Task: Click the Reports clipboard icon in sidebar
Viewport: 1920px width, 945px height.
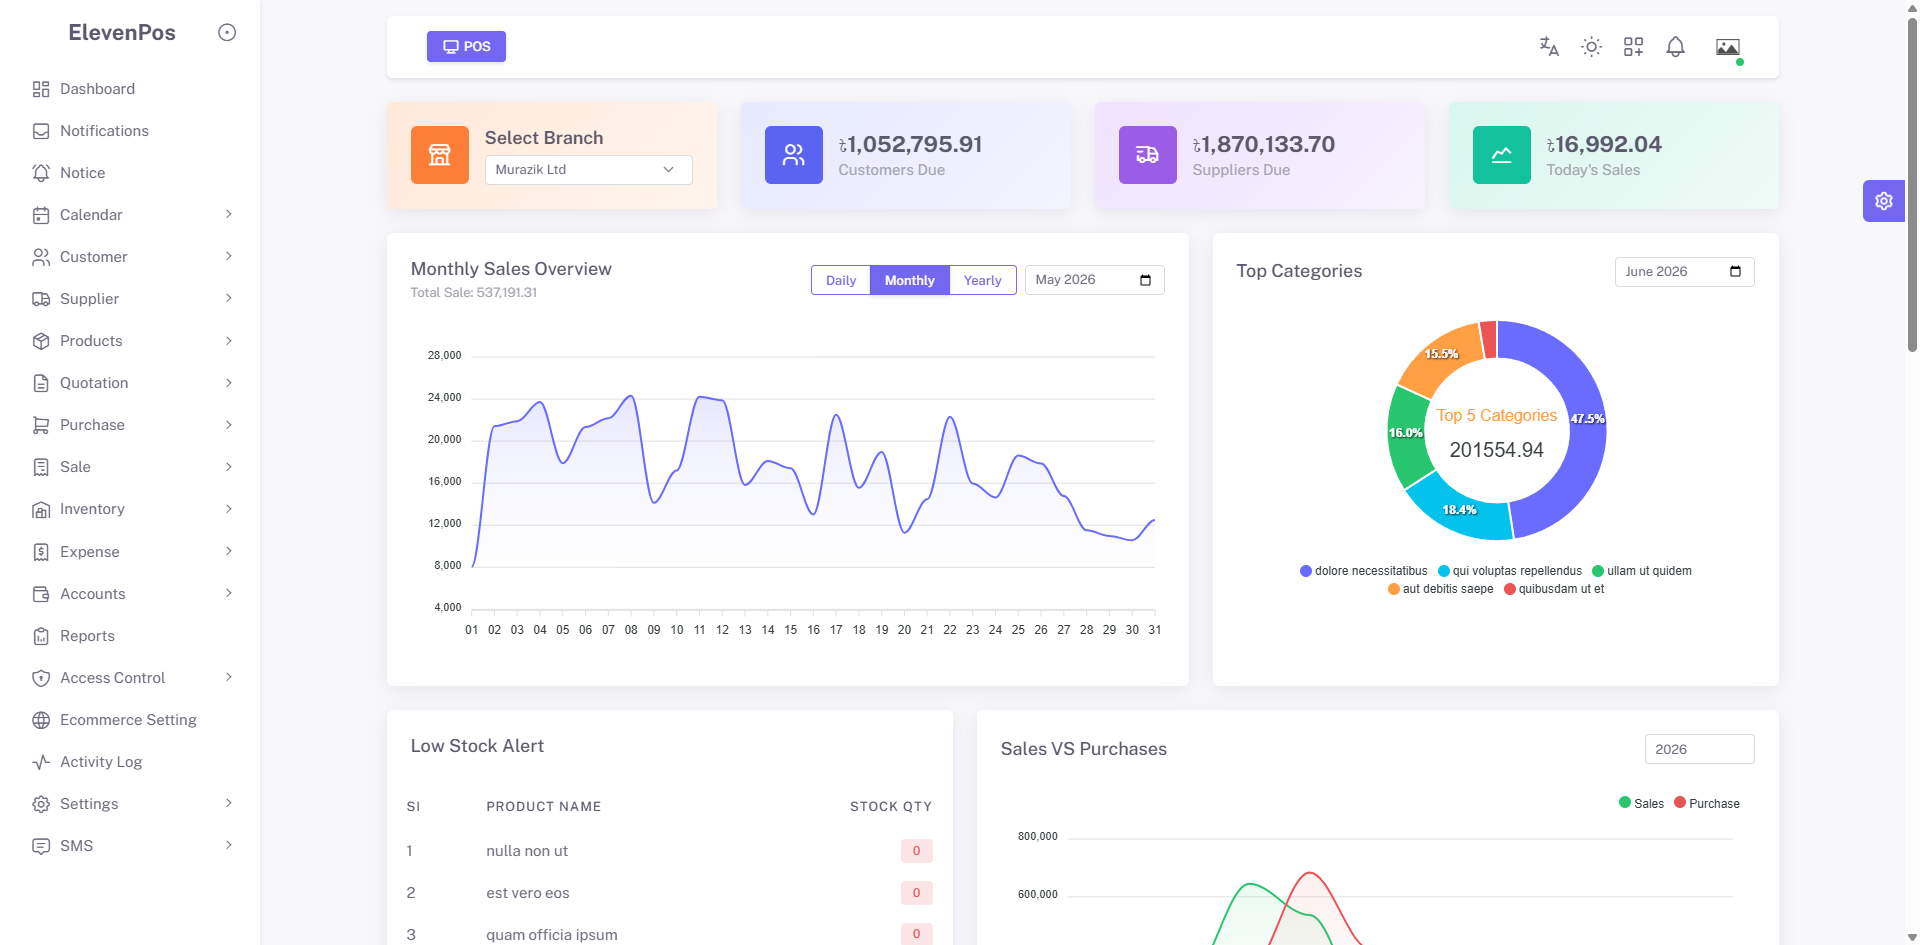Action: [x=41, y=636]
